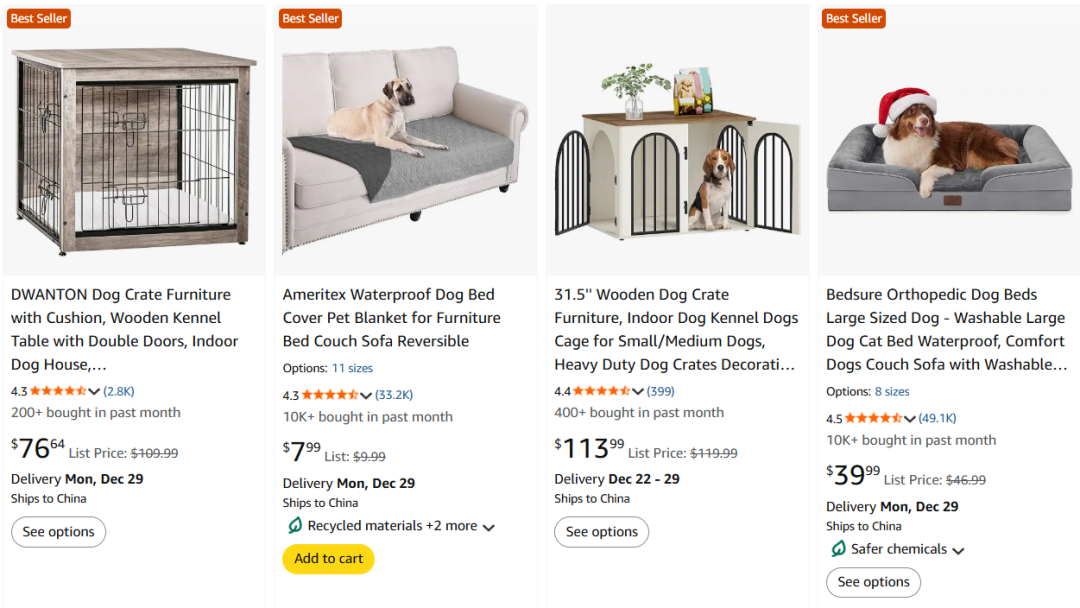Add Ameritex Dog Bed Cover to cart

coord(328,559)
